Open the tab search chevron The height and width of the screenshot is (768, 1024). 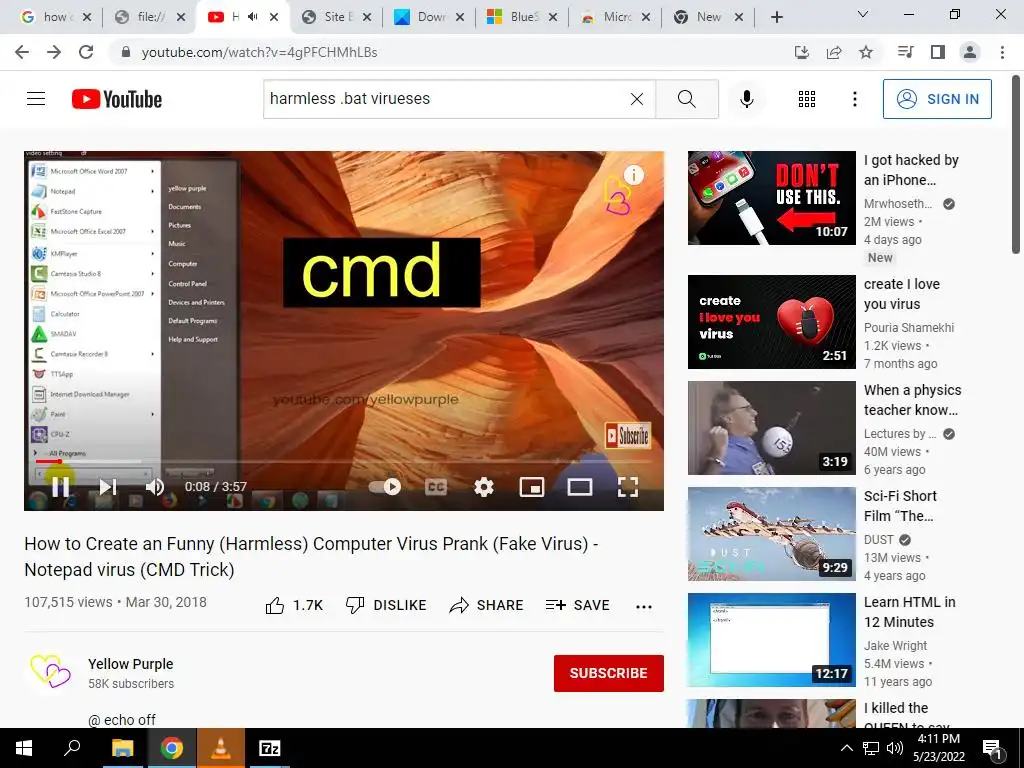coord(863,14)
